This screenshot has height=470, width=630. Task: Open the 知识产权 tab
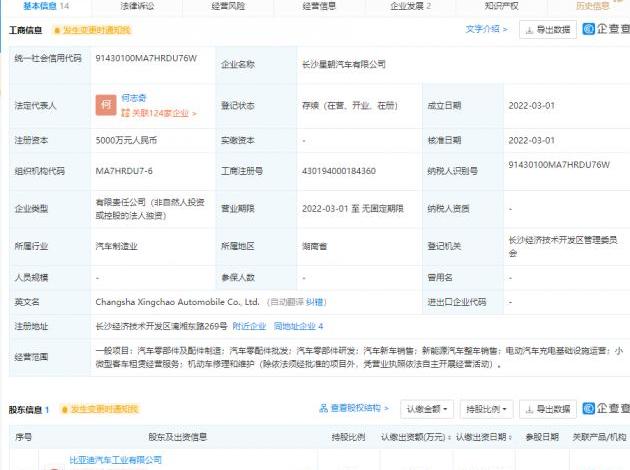pyautogui.click(x=501, y=6)
